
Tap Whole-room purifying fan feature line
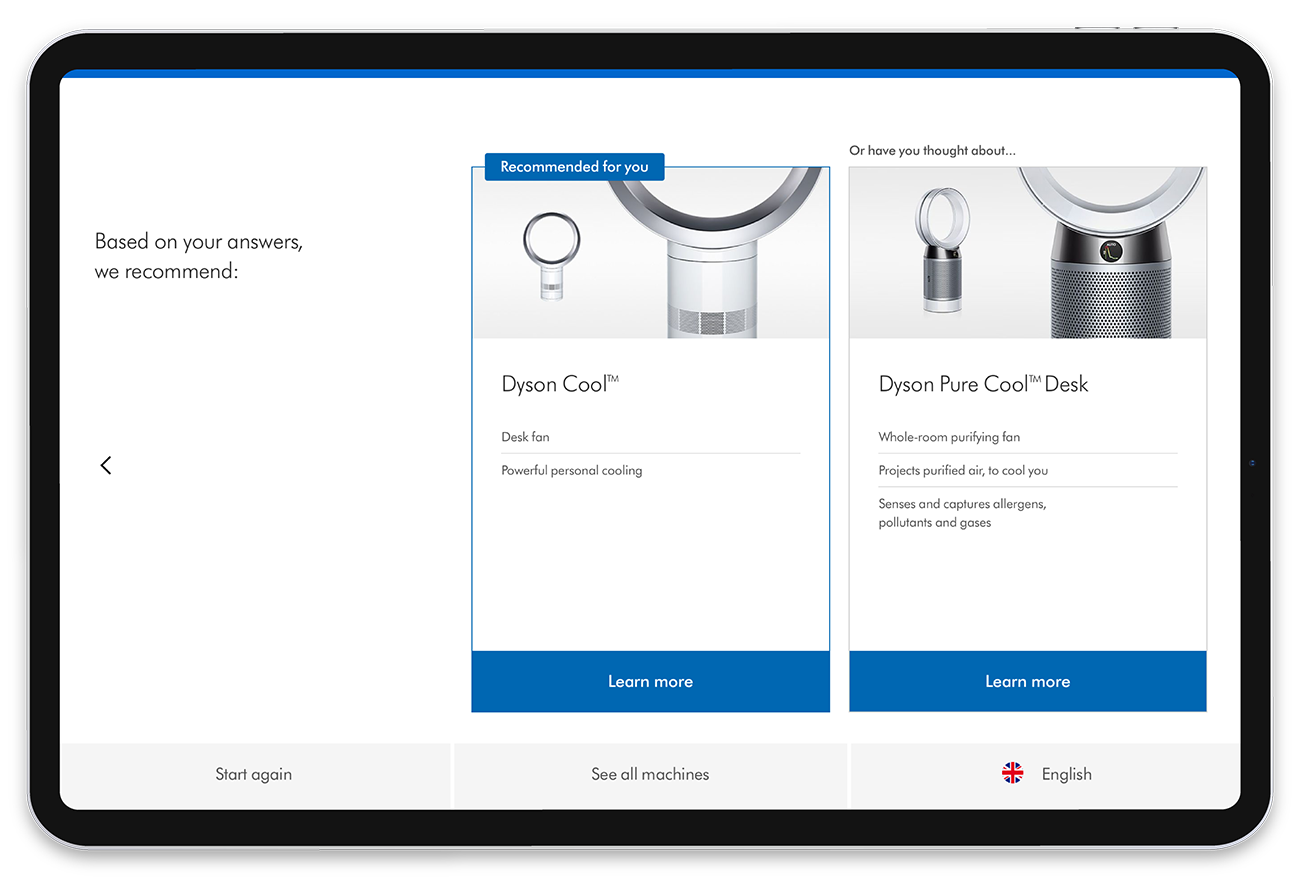tap(949, 437)
